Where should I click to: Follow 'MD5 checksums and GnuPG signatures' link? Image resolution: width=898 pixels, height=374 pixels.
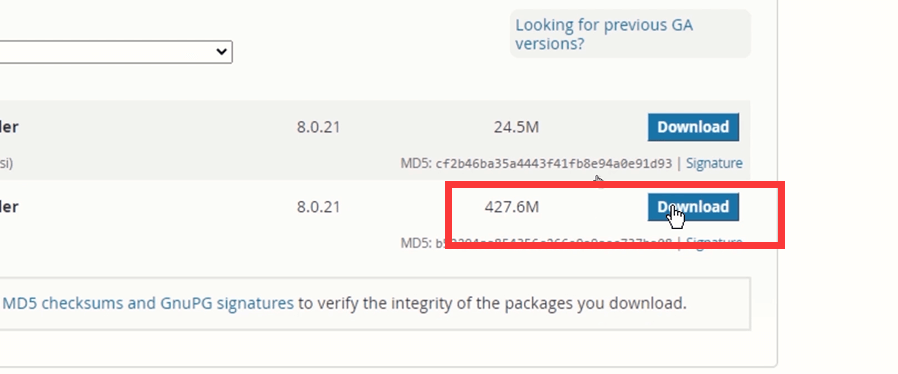pos(148,303)
